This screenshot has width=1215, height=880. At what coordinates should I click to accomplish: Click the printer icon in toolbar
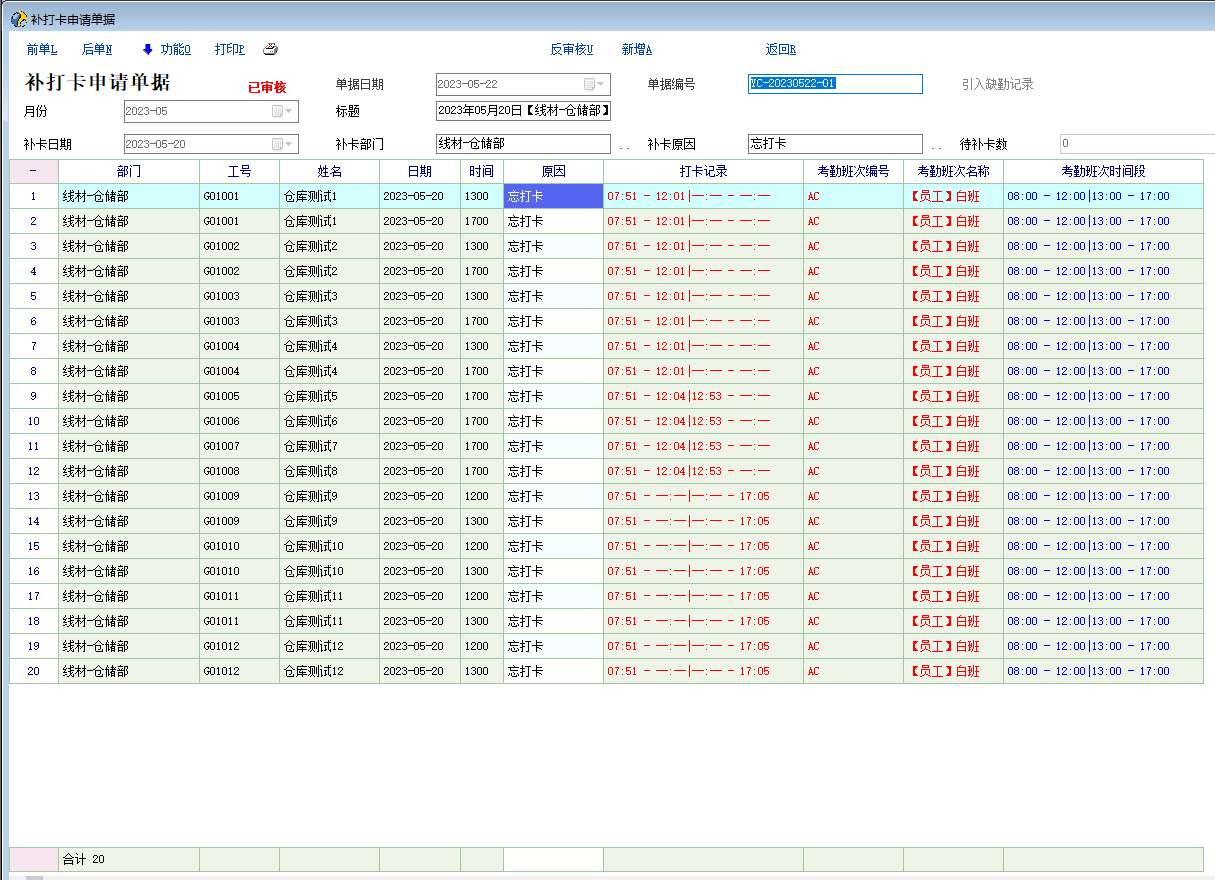pos(270,50)
